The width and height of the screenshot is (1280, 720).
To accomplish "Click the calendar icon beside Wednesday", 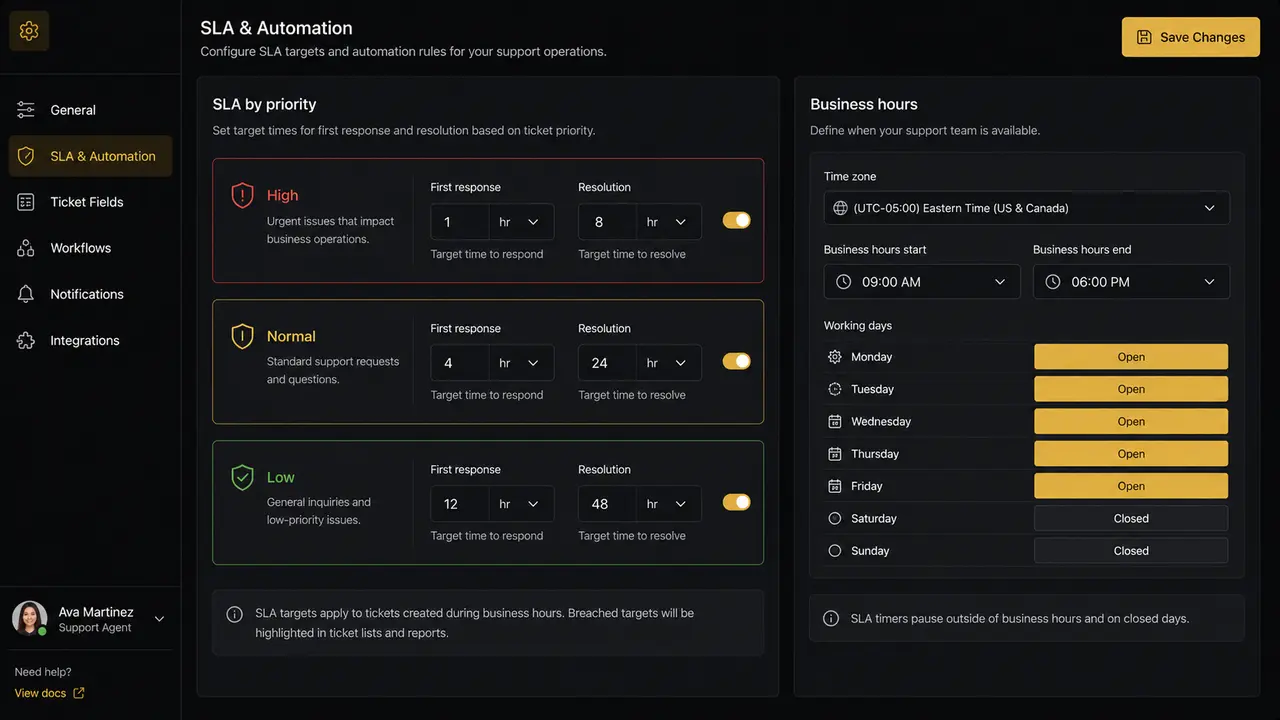I will [x=835, y=421].
